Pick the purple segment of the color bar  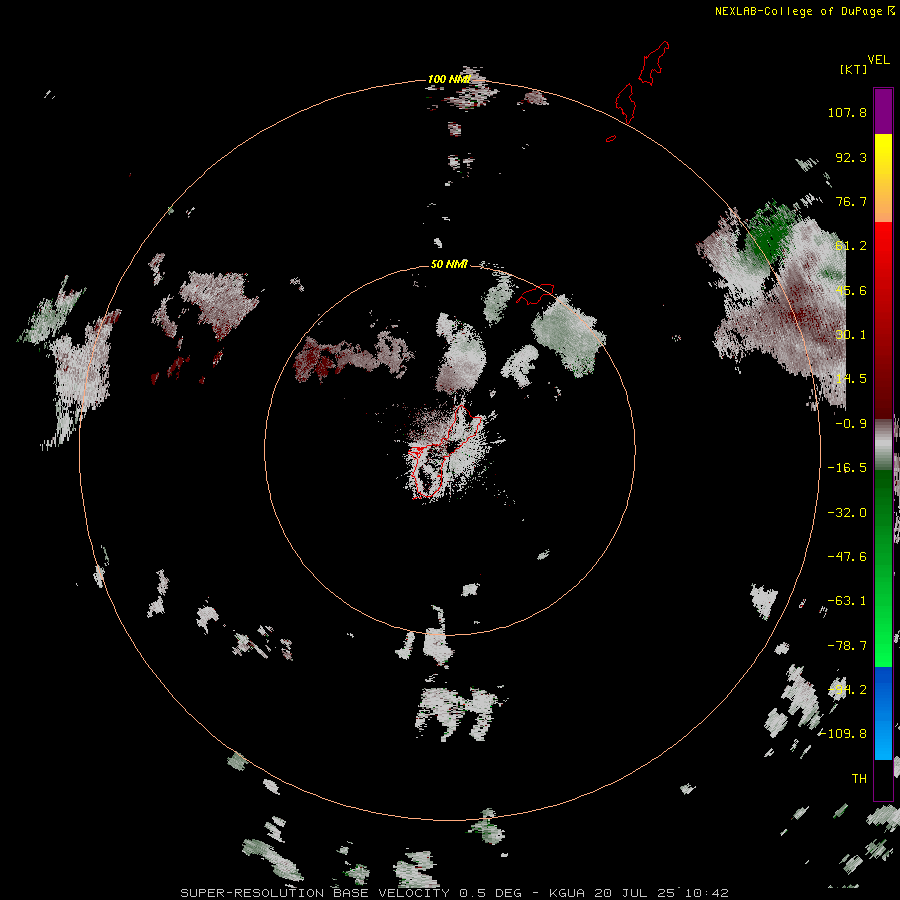pos(883,111)
